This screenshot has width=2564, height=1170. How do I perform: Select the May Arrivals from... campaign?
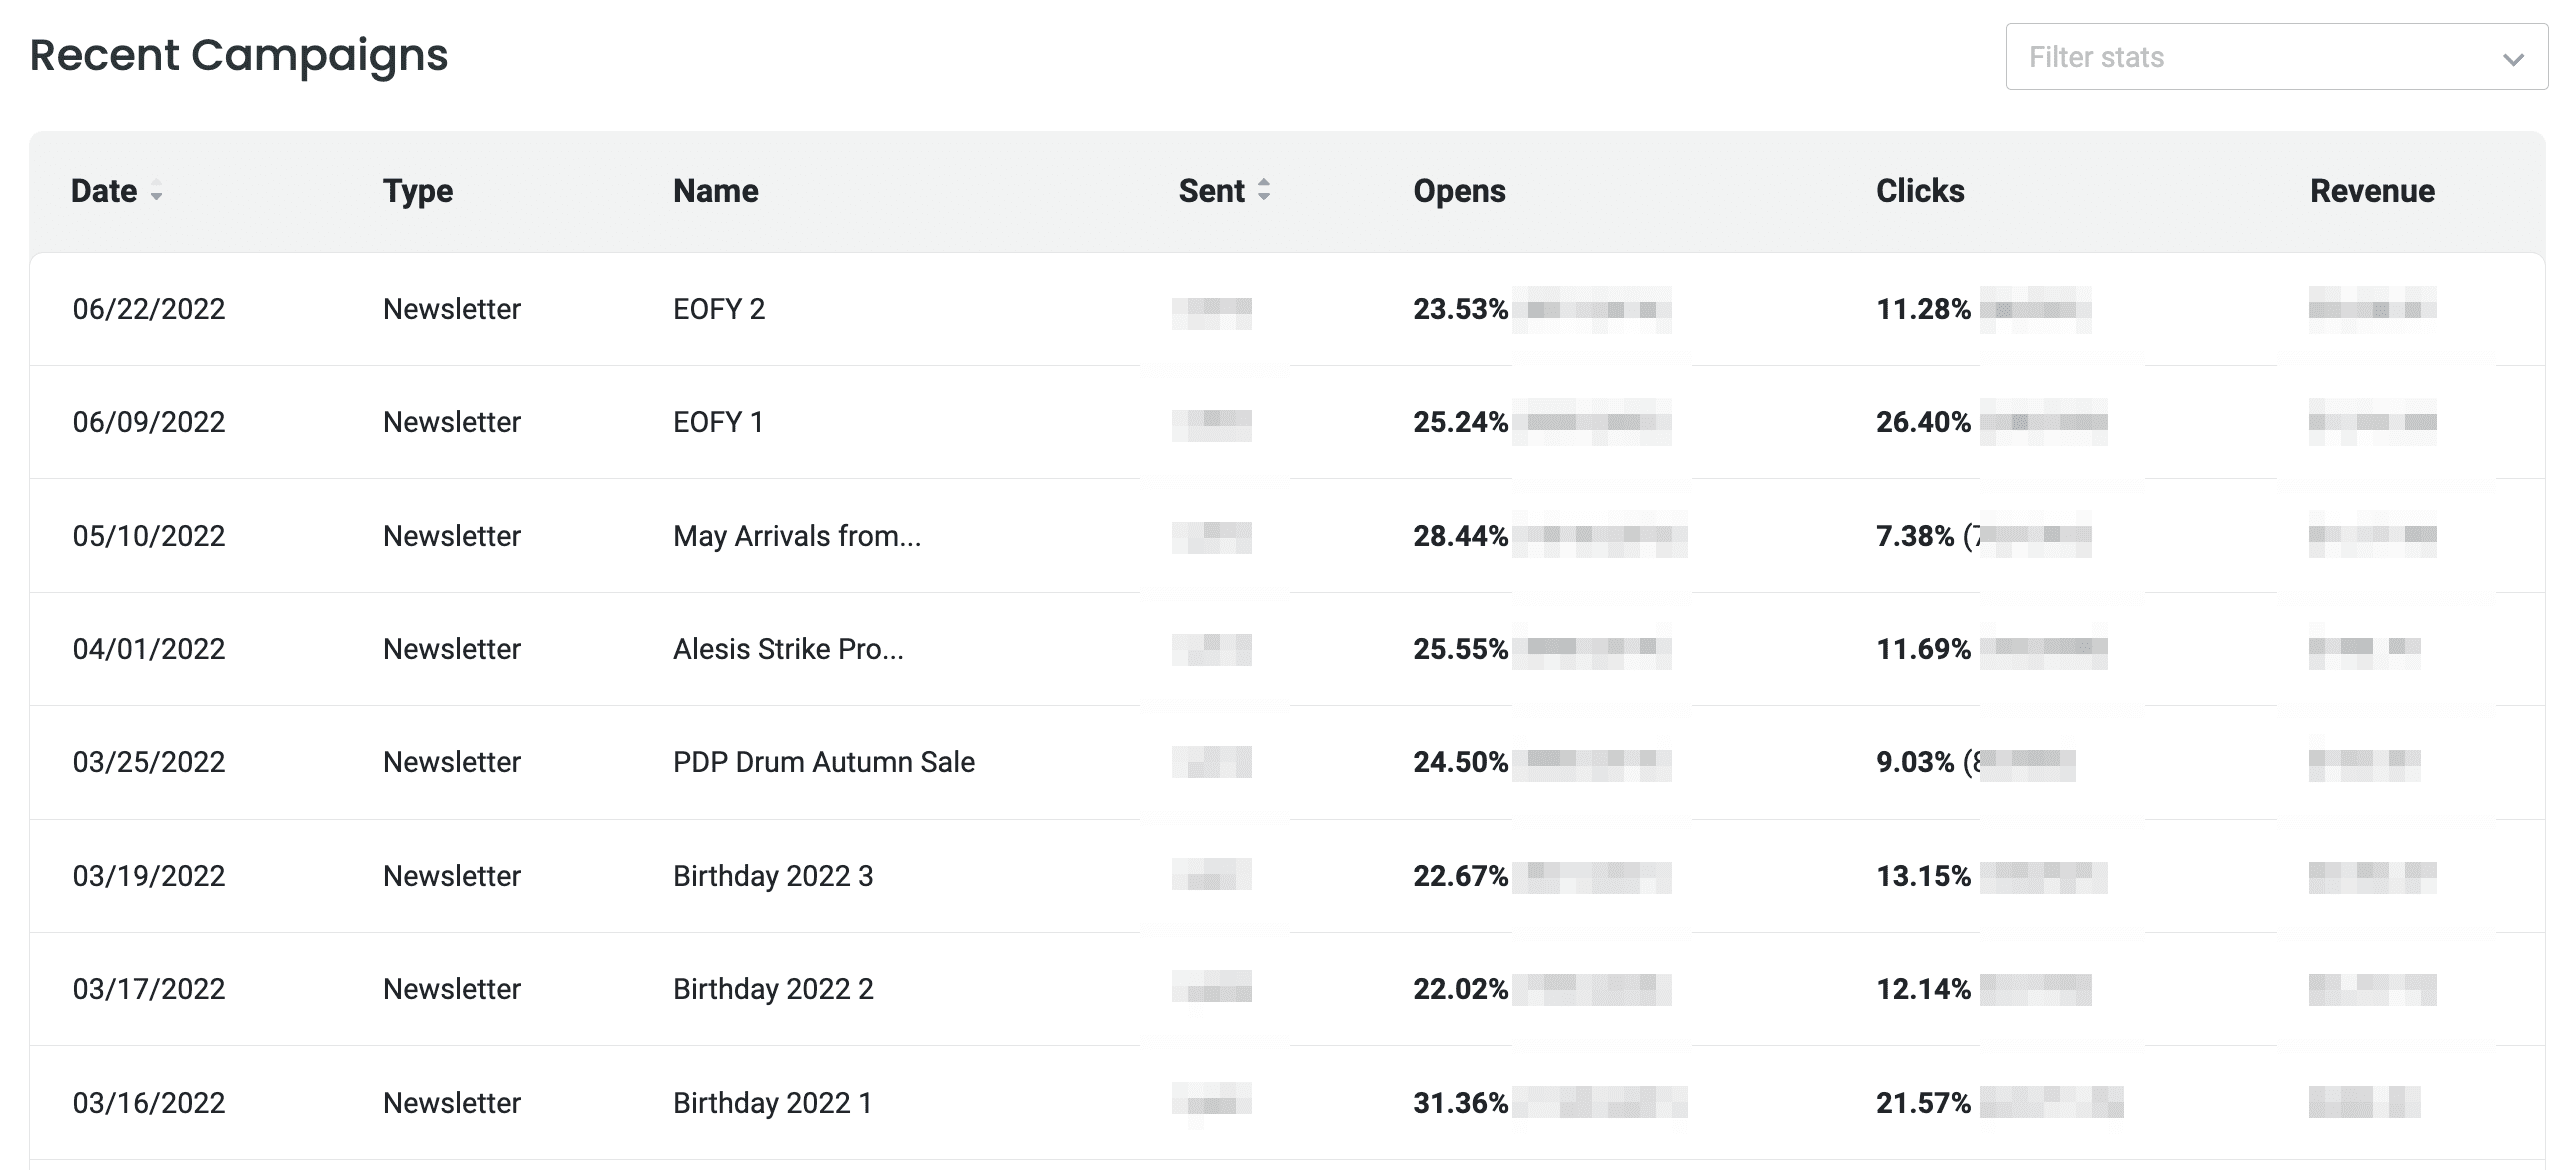(x=796, y=536)
